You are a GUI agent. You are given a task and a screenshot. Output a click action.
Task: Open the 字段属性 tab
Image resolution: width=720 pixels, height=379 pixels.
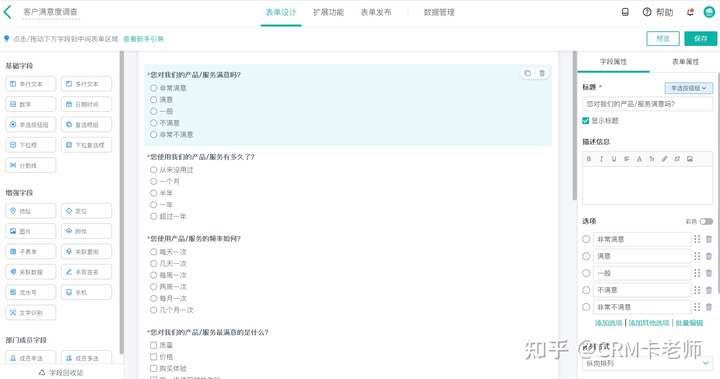[x=613, y=62]
